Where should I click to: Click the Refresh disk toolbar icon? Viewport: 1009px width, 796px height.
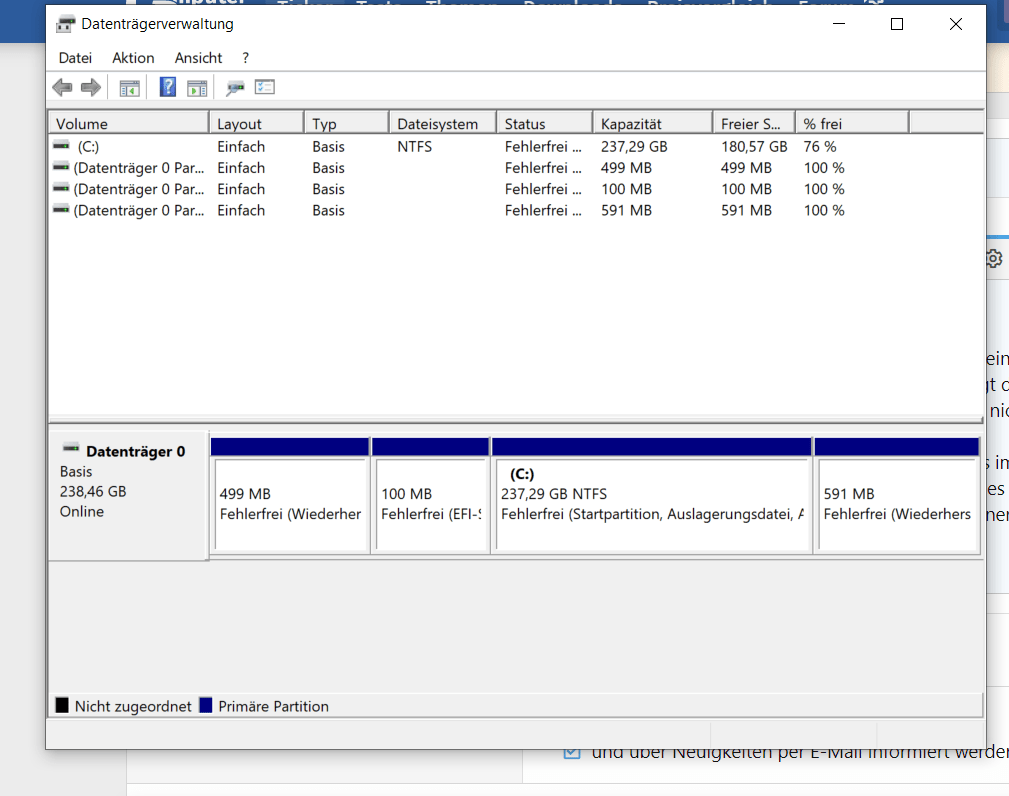pyautogui.click(x=235, y=88)
